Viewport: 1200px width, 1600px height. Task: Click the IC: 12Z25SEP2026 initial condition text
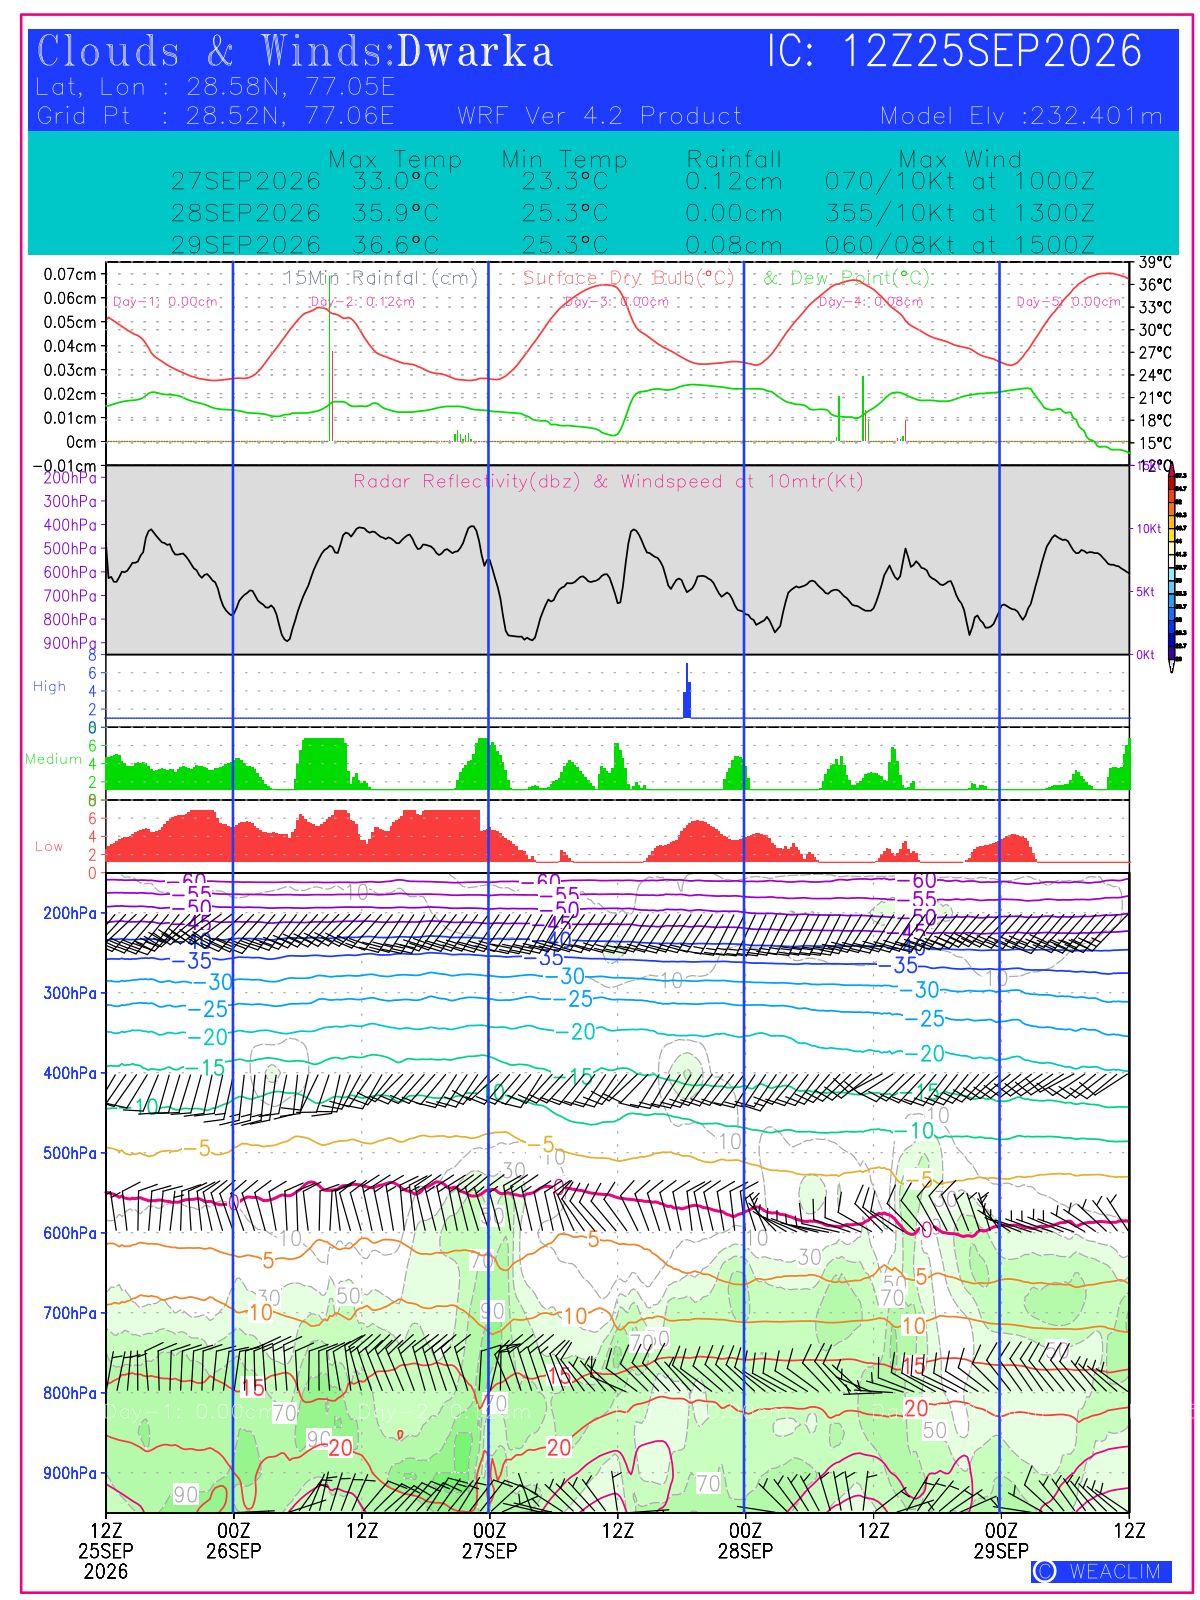954,51
